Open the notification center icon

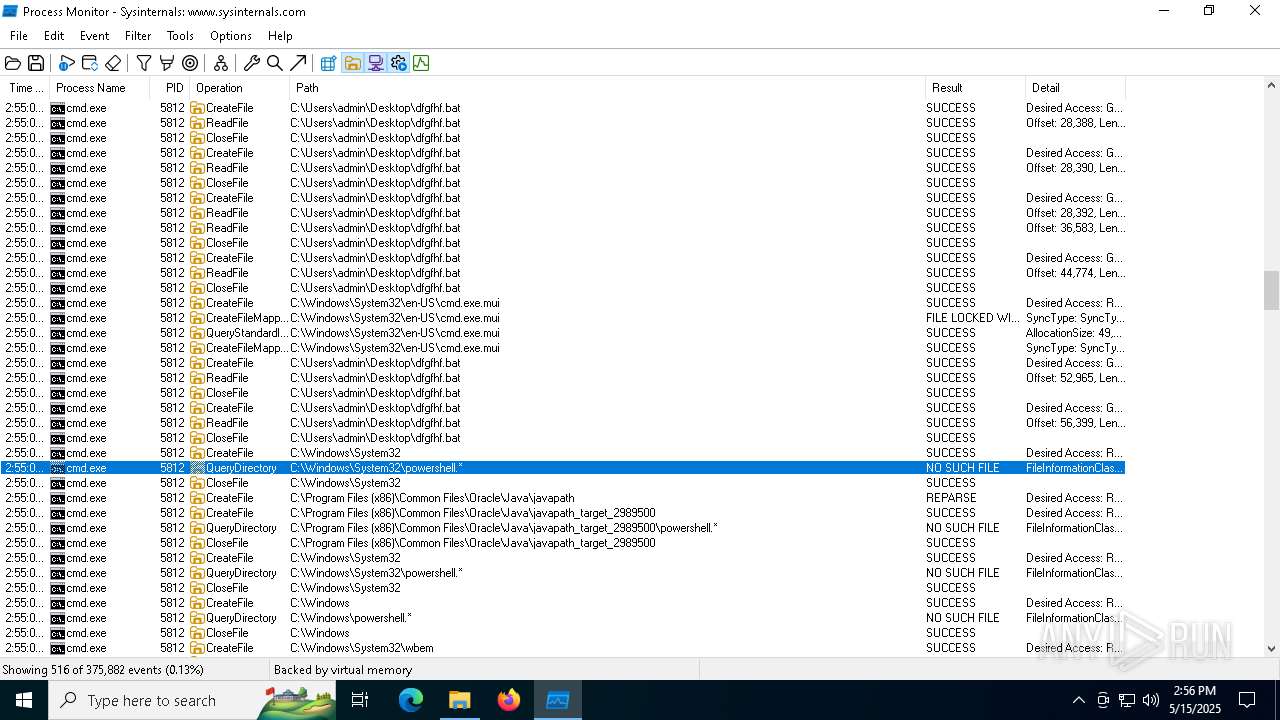(1247, 700)
